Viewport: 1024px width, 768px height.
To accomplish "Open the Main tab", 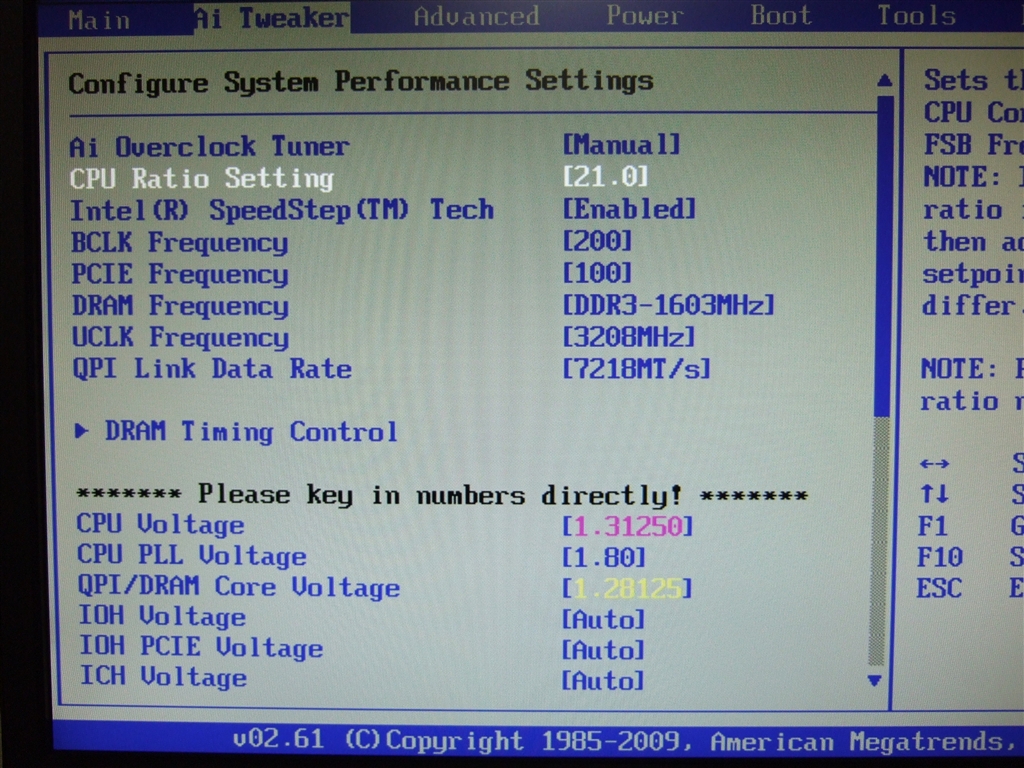I will (99, 20).
